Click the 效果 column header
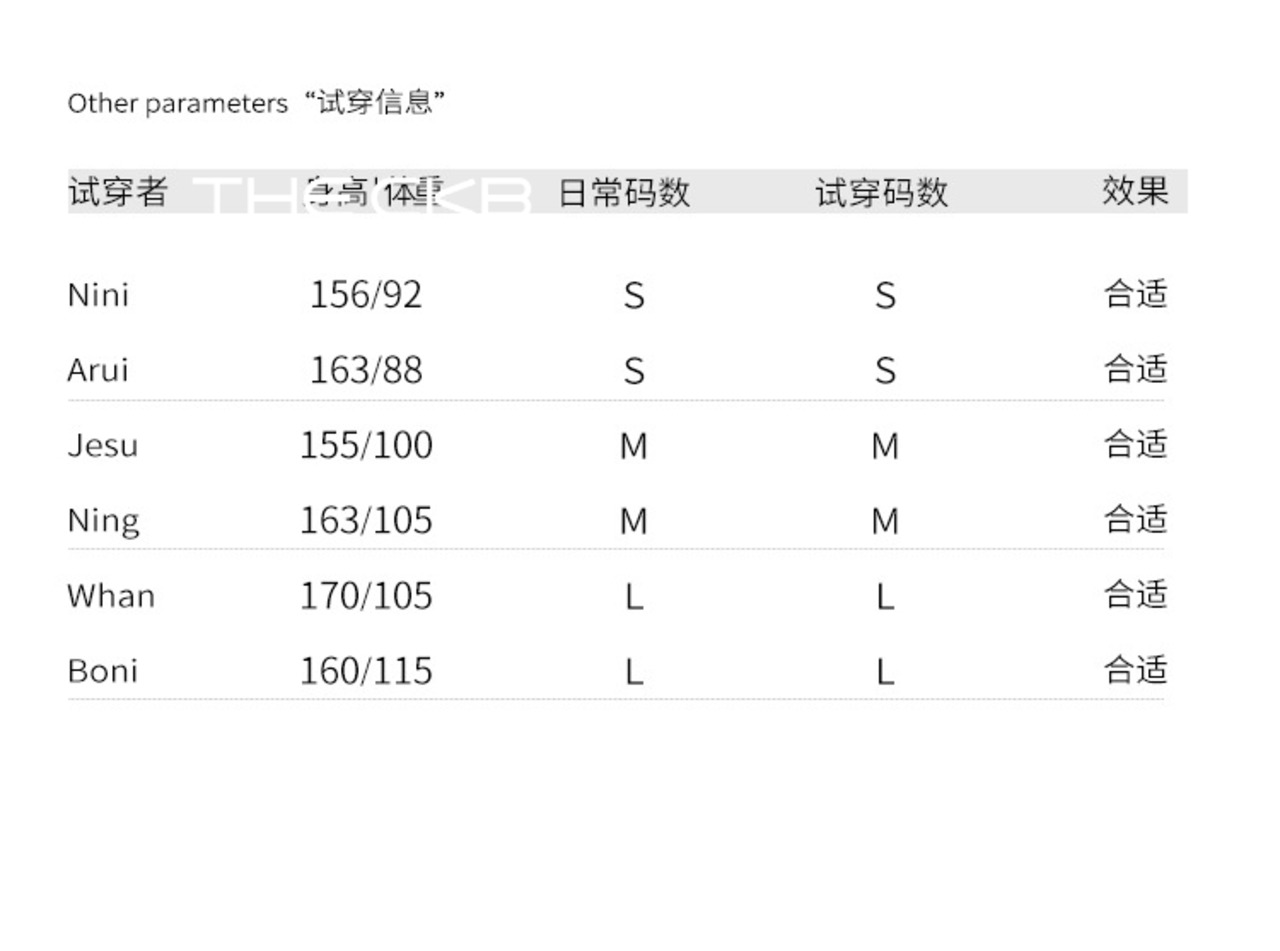This screenshot has height=951, width=1280. pyautogui.click(x=1135, y=190)
